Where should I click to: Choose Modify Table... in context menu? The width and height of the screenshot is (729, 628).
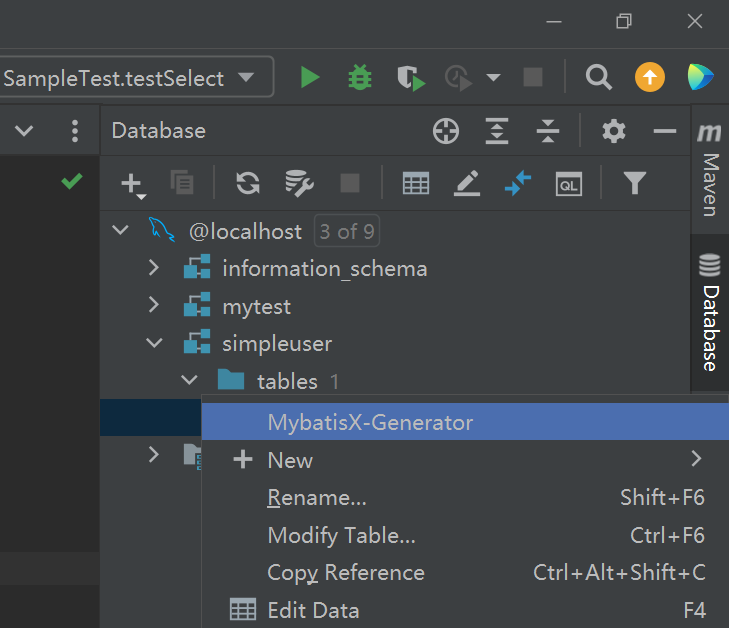click(465, 535)
